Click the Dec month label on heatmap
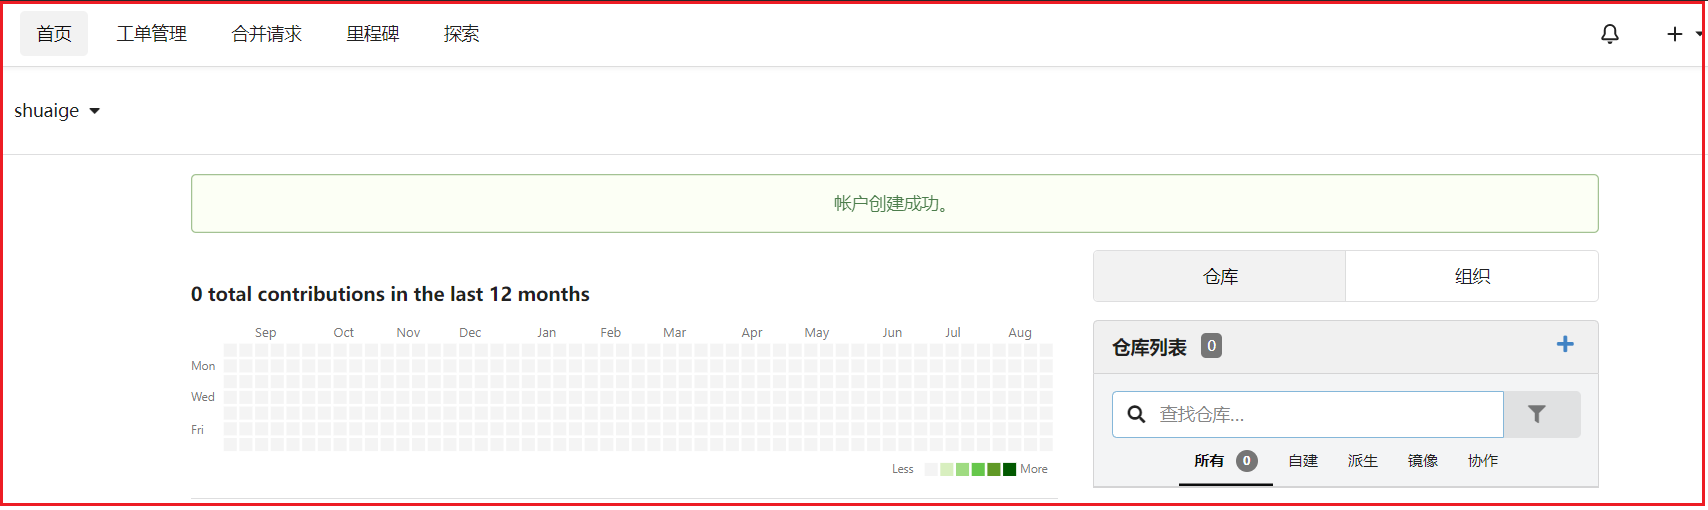The height and width of the screenshot is (510, 1708). click(470, 333)
